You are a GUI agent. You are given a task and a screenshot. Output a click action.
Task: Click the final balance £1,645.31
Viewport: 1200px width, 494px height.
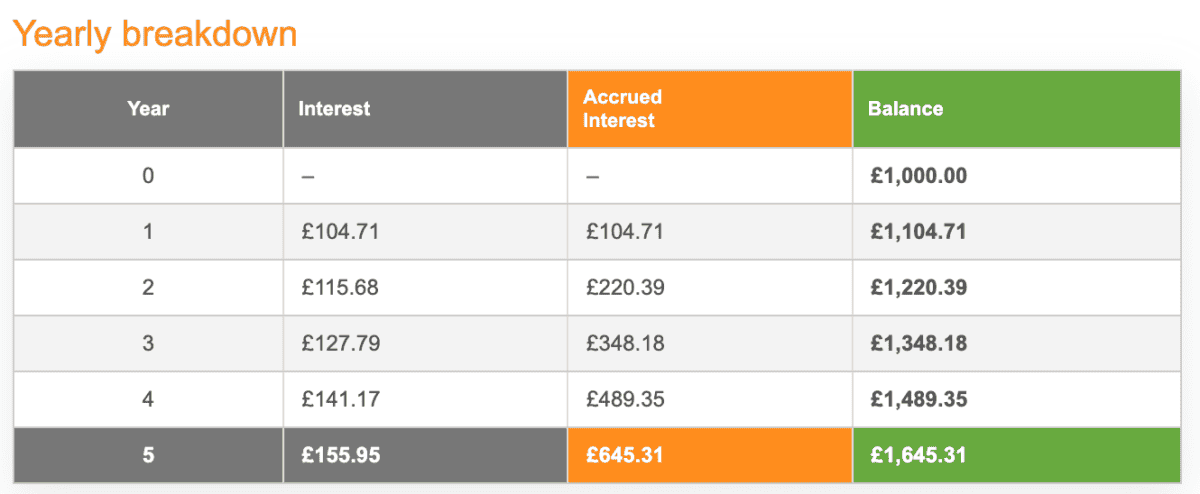pyautogui.click(x=918, y=456)
